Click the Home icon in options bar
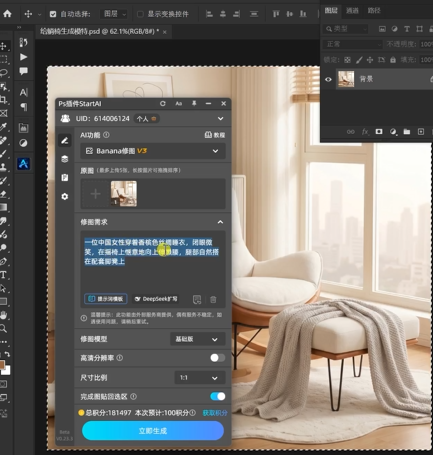The image size is (433, 455). pyautogui.click(x=7, y=14)
